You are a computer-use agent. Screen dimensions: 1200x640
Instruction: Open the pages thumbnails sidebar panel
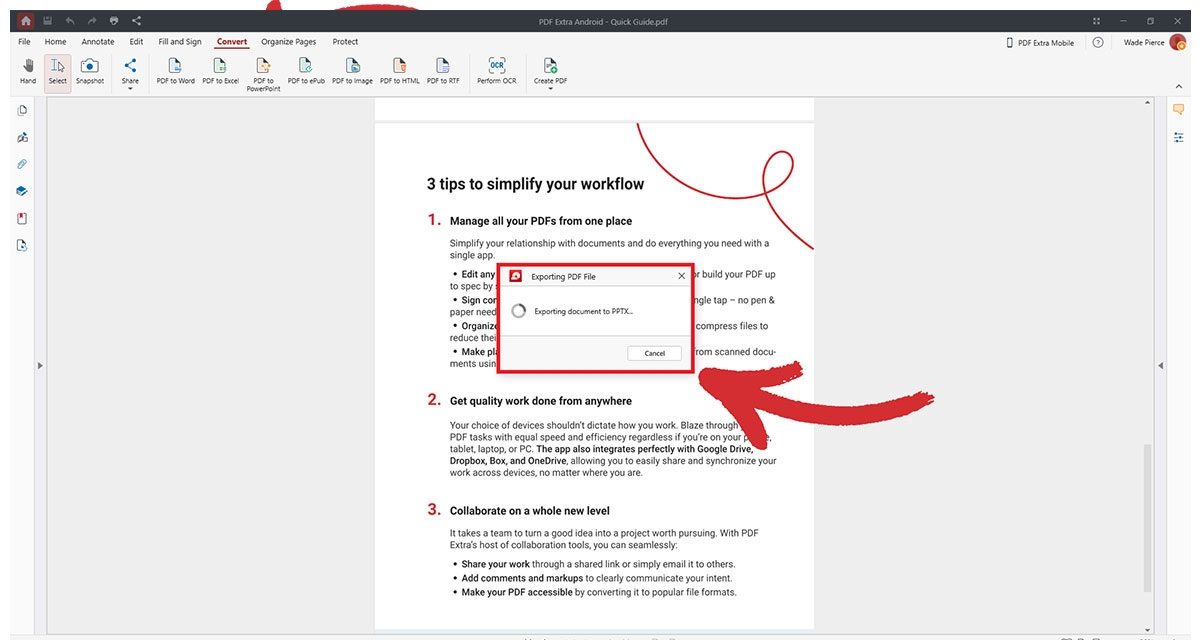[x=22, y=110]
